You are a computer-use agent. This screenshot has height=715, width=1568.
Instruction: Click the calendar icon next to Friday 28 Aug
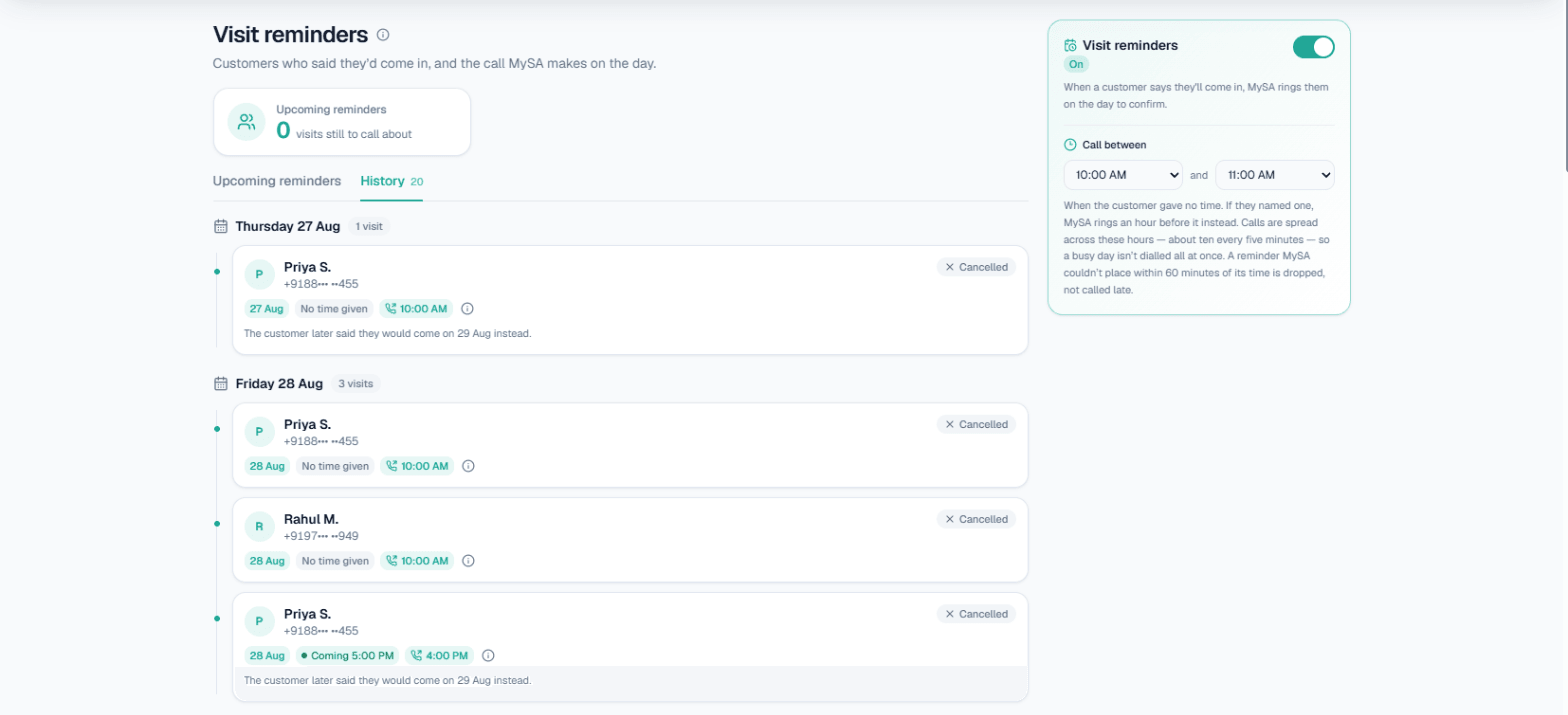[221, 384]
